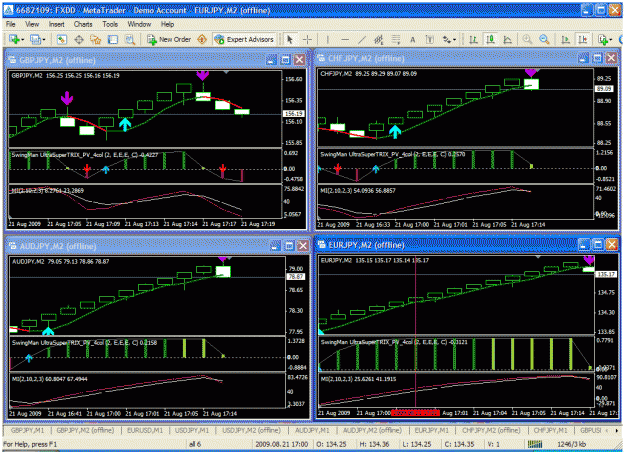Image resolution: width=625 pixels, height=452 pixels.
Task: Select the Equidistant Channel tool
Action: [x=379, y=39]
